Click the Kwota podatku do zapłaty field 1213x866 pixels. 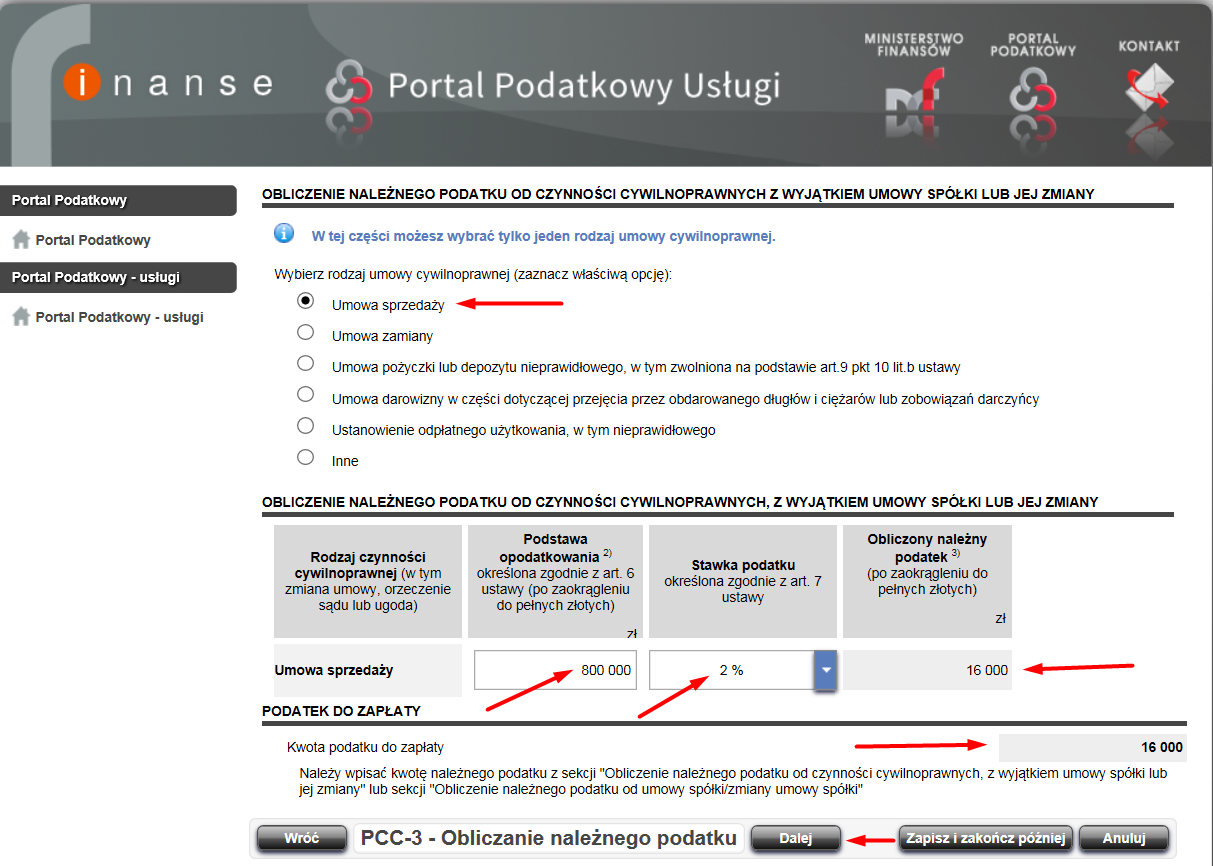pos(1093,748)
